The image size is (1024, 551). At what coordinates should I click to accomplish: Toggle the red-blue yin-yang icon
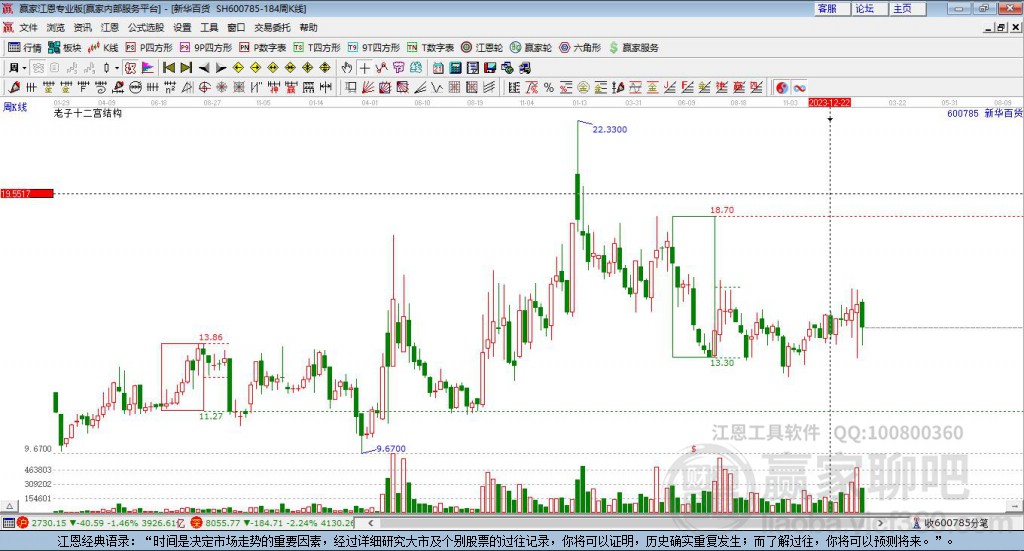(782, 87)
